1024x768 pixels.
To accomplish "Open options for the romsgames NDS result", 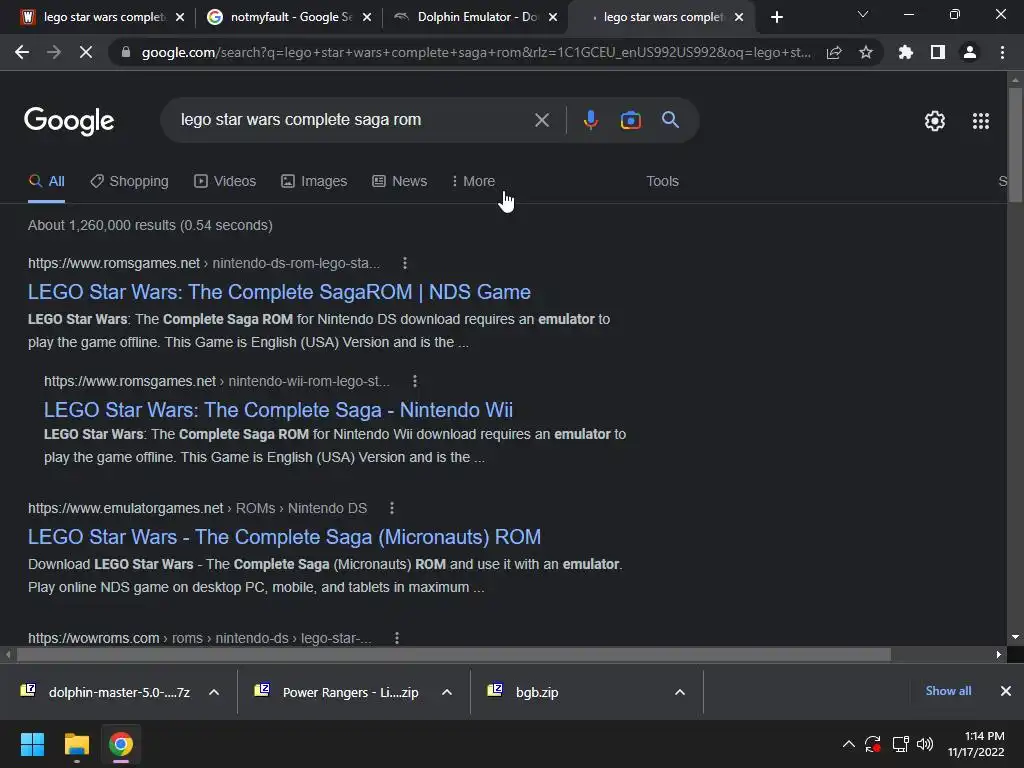I will pyautogui.click(x=405, y=263).
